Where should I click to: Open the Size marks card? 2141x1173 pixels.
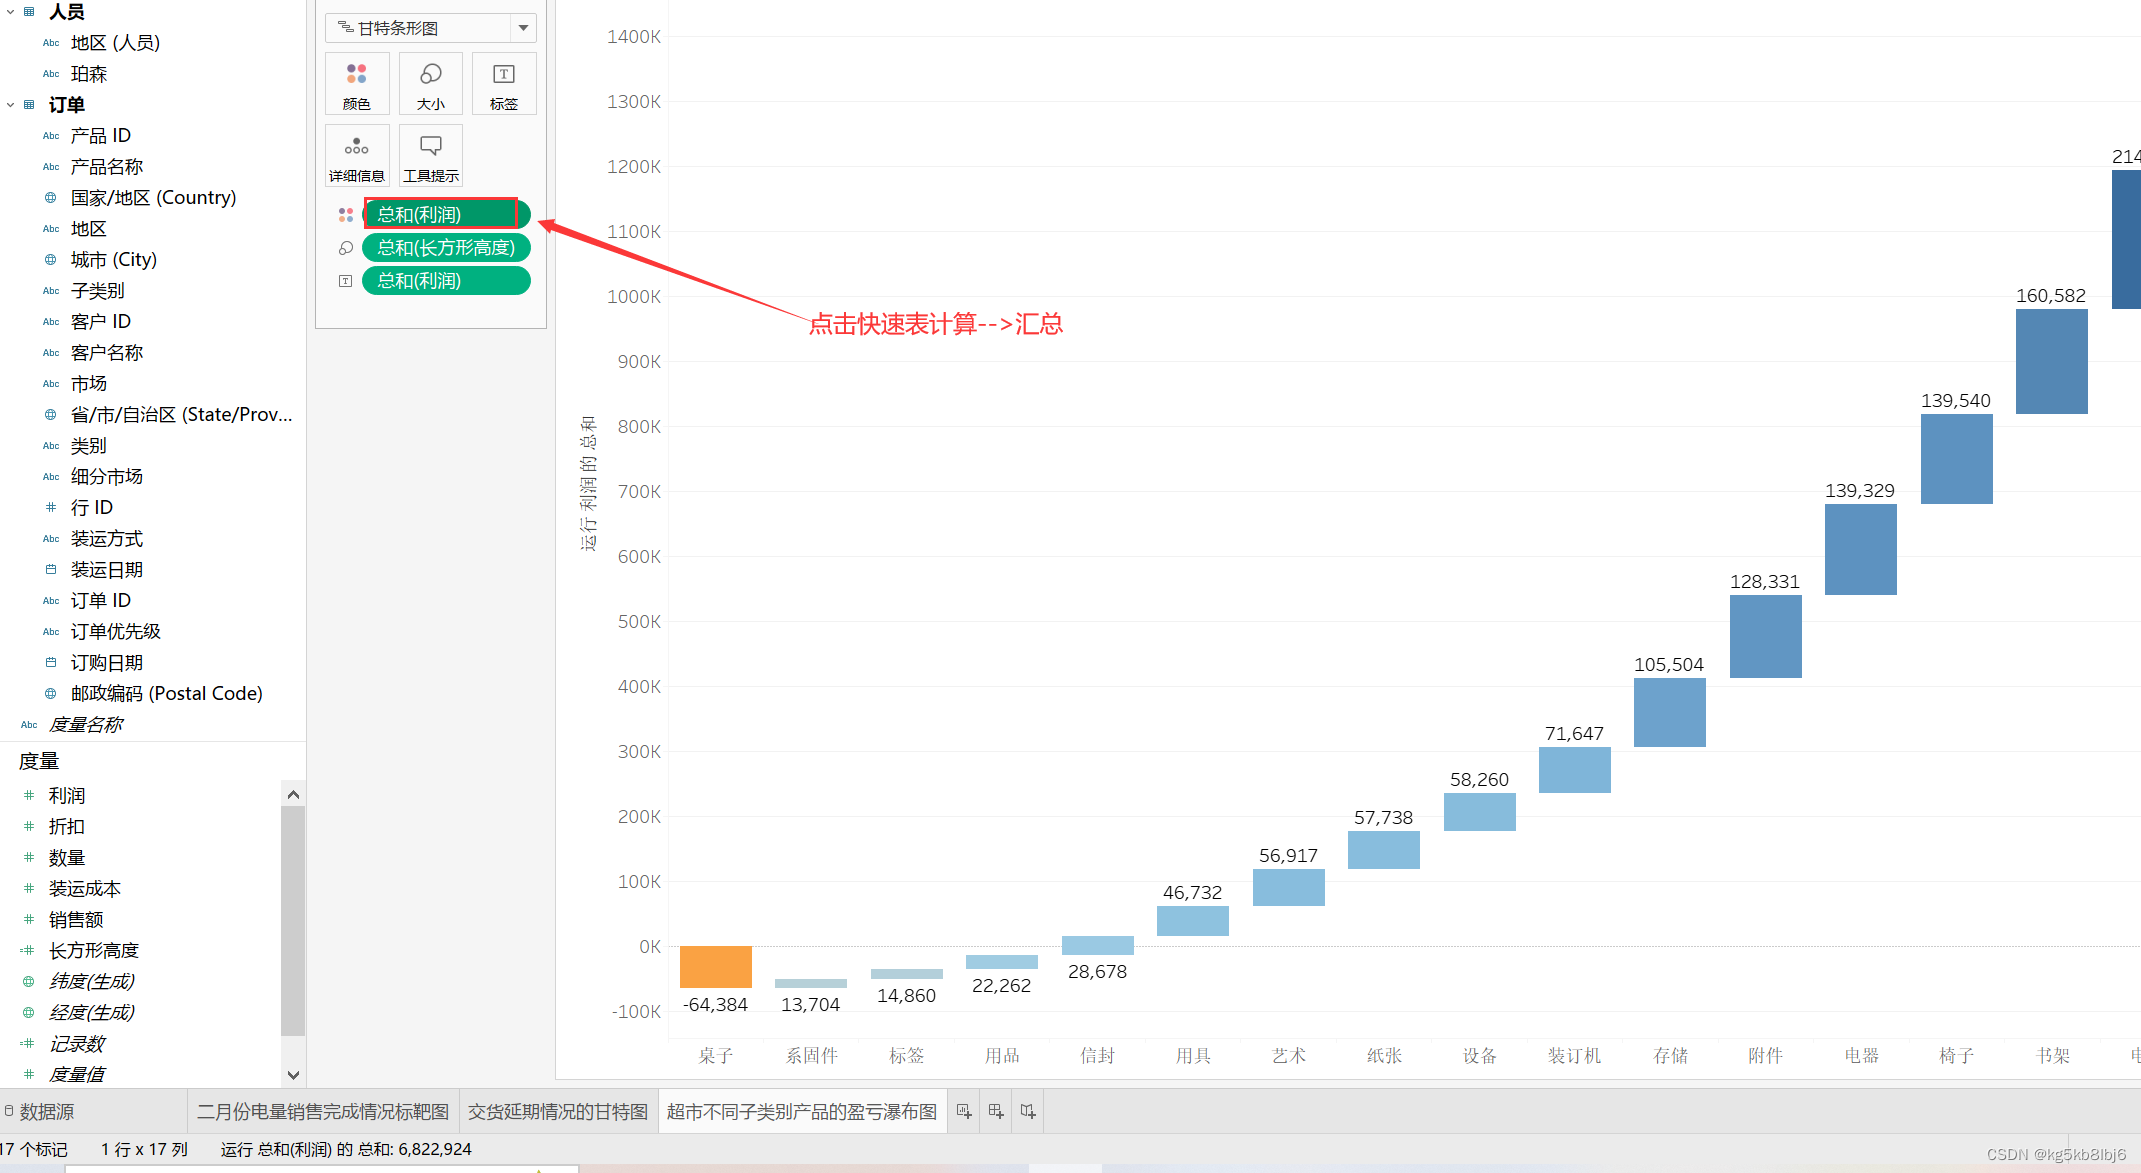[431, 84]
